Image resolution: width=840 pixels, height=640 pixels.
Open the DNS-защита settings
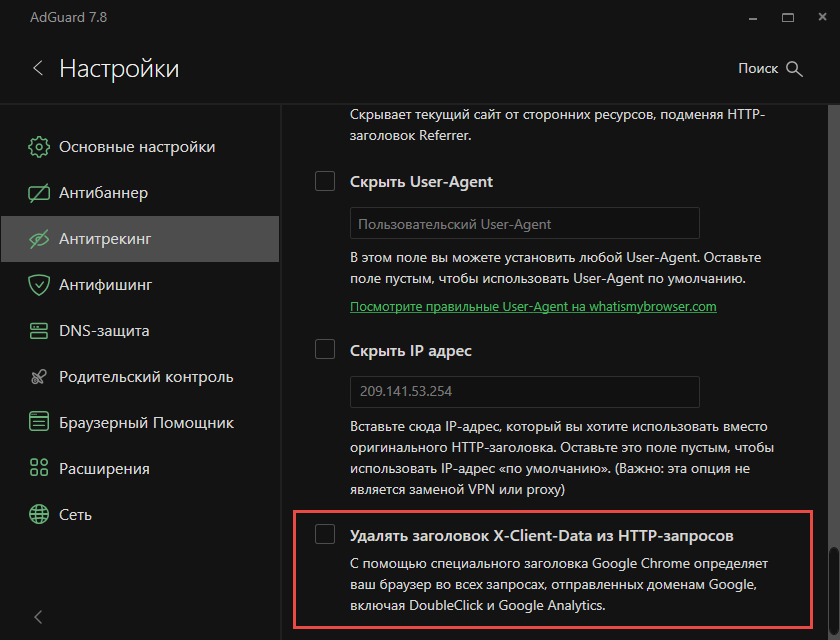coord(38,330)
